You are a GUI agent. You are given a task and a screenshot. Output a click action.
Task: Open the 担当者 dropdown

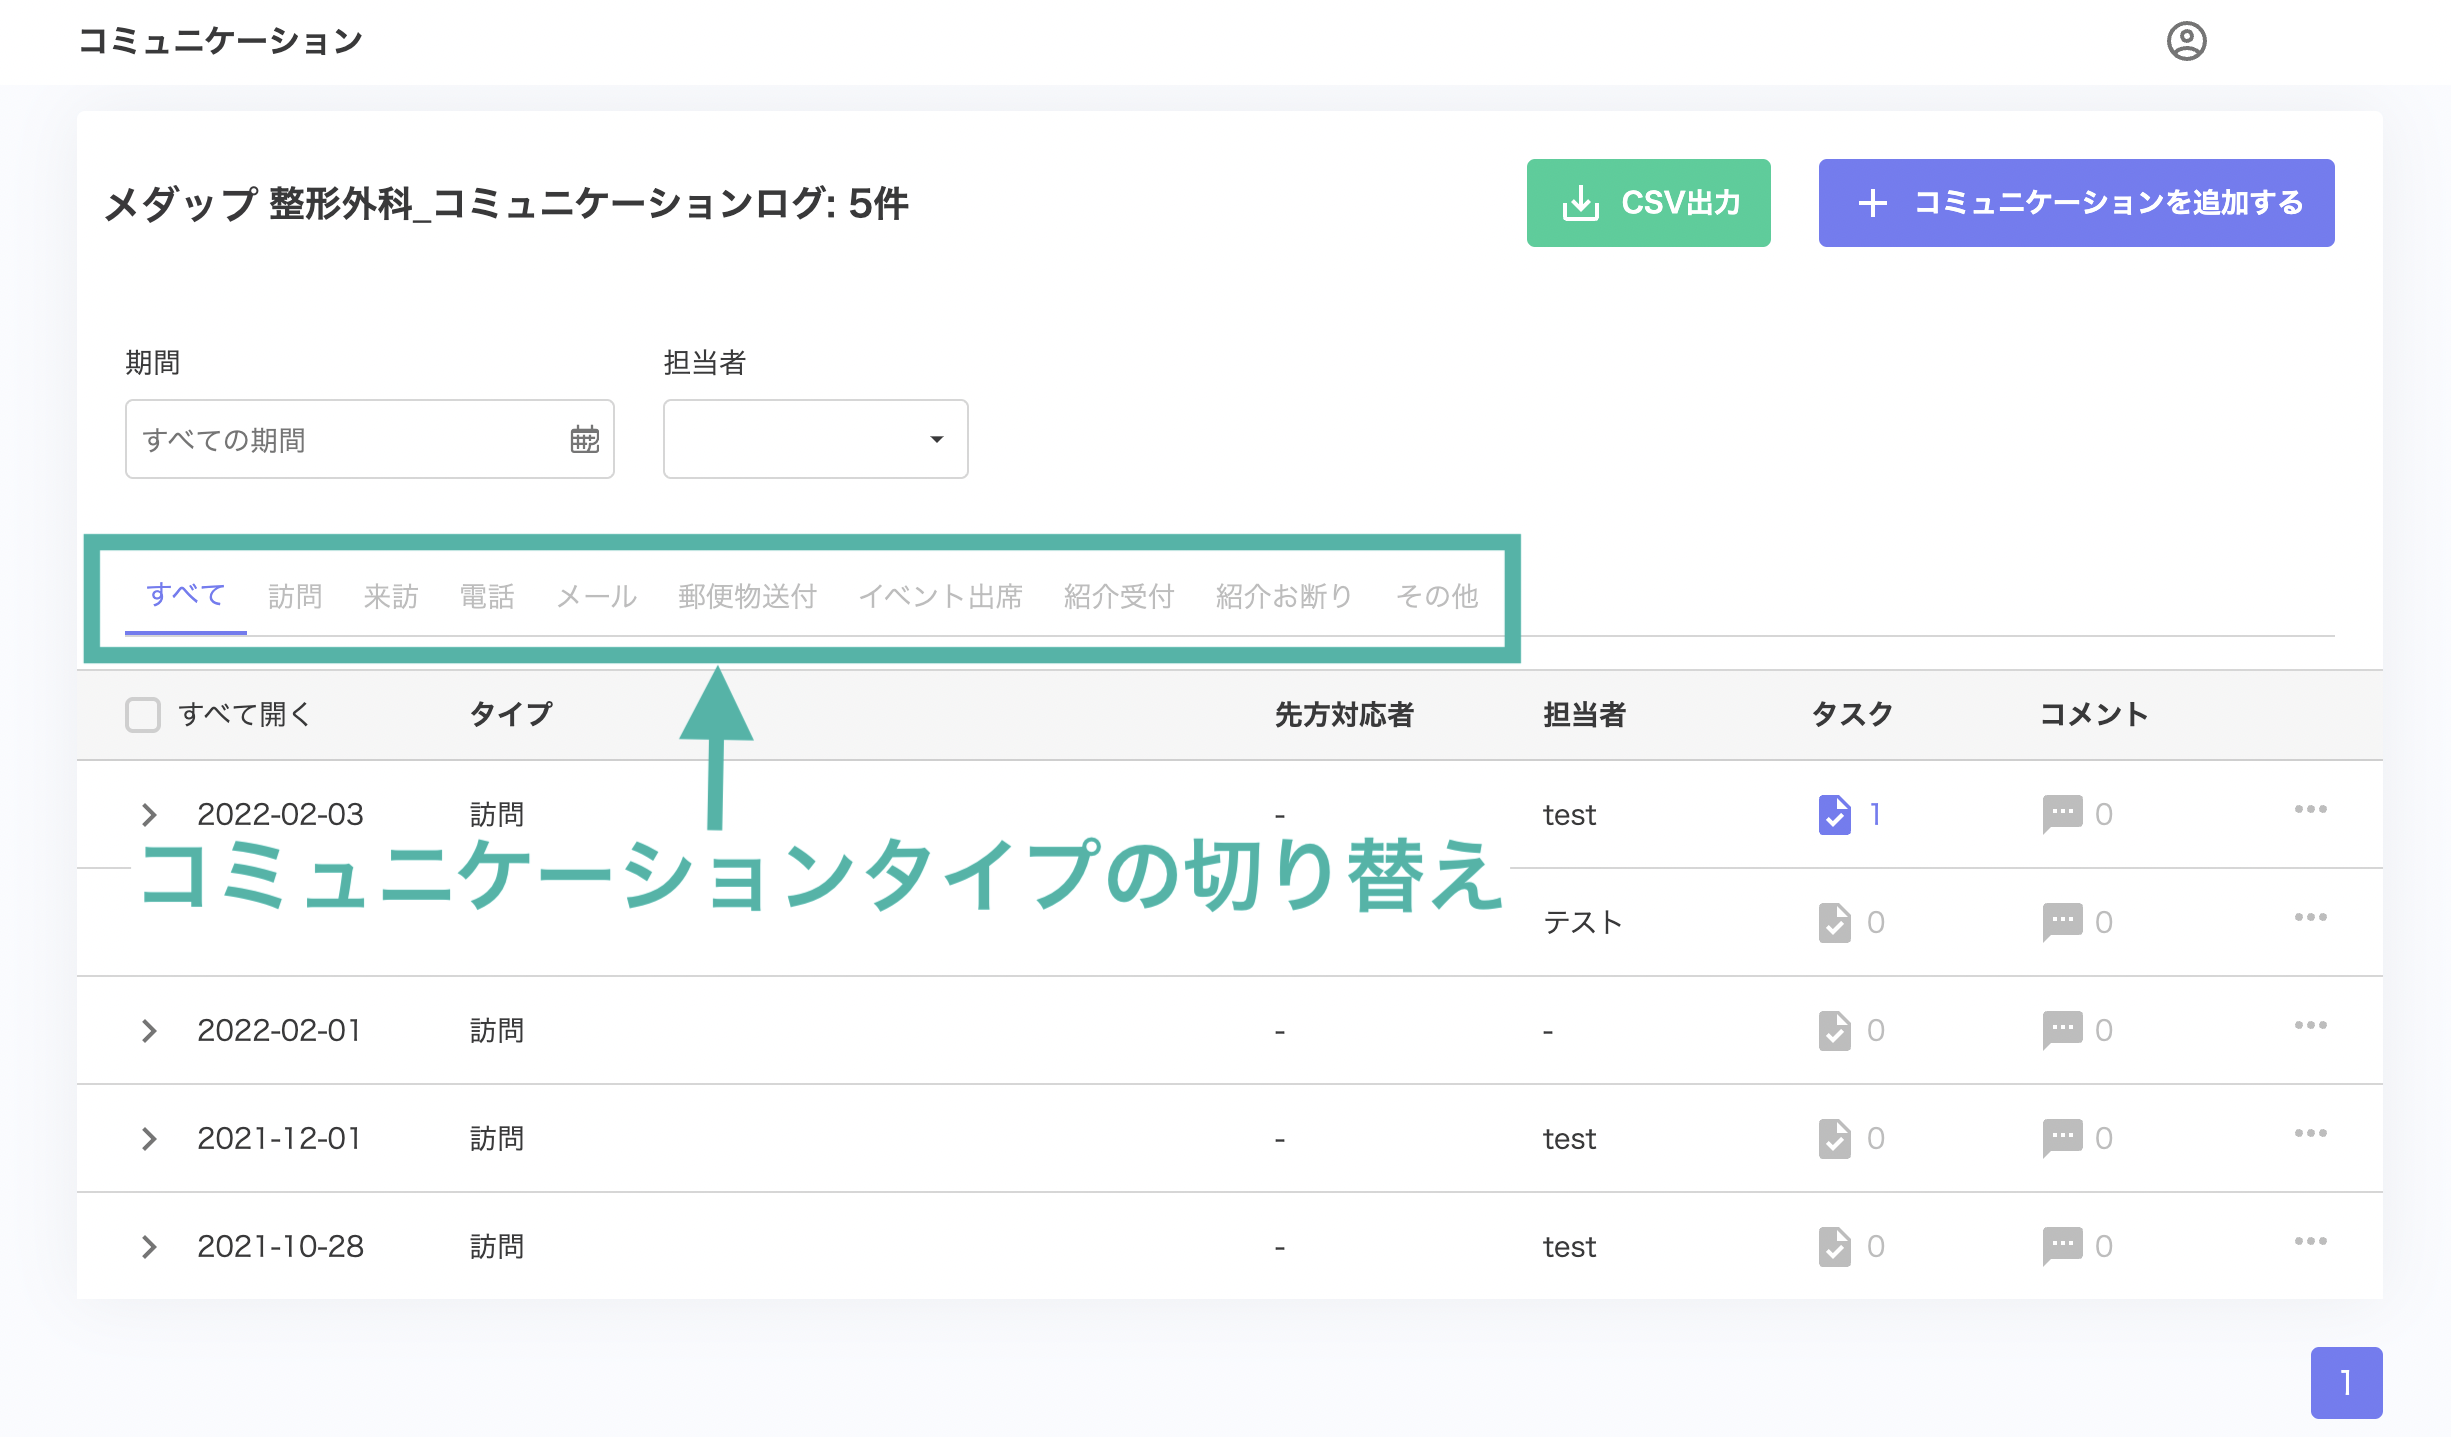coord(815,439)
